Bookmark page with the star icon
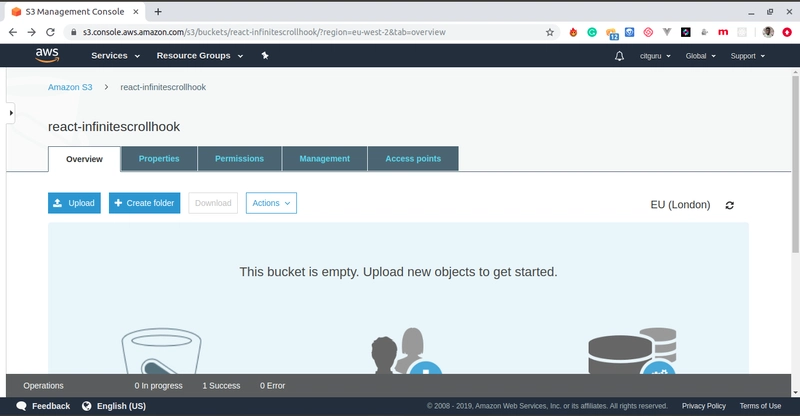 pyautogui.click(x=549, y=32)
